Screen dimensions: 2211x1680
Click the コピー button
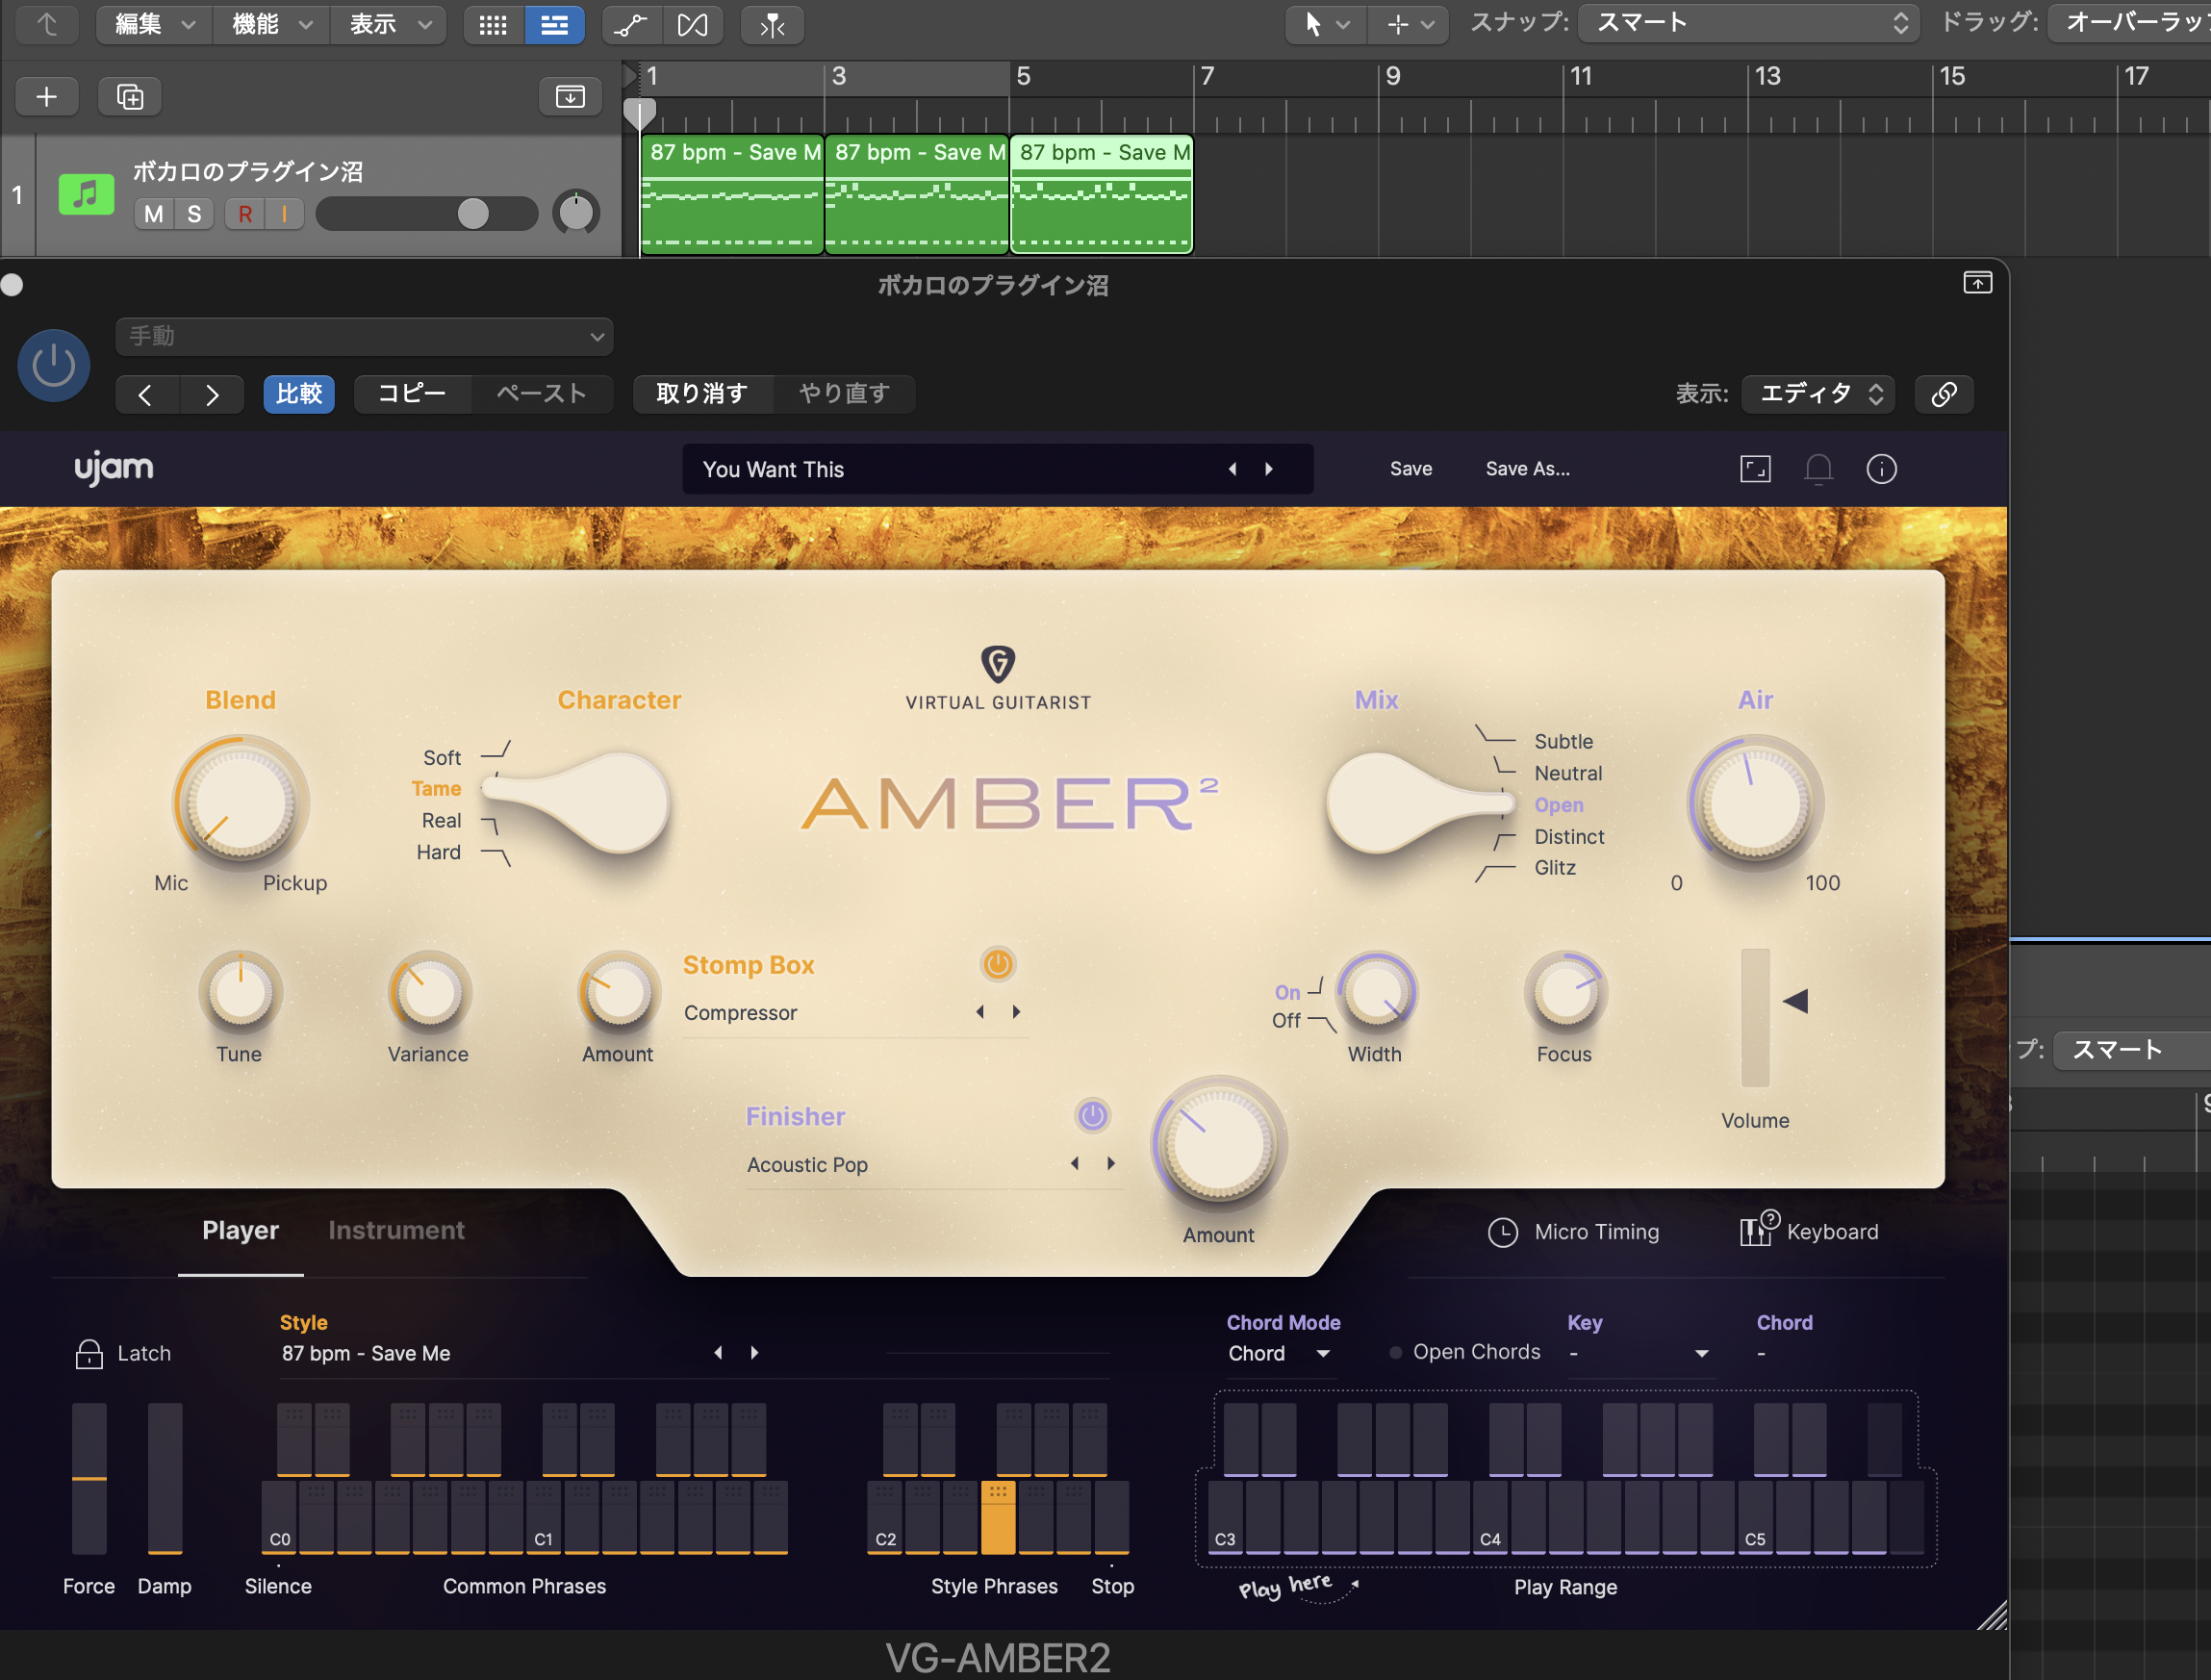412,394
